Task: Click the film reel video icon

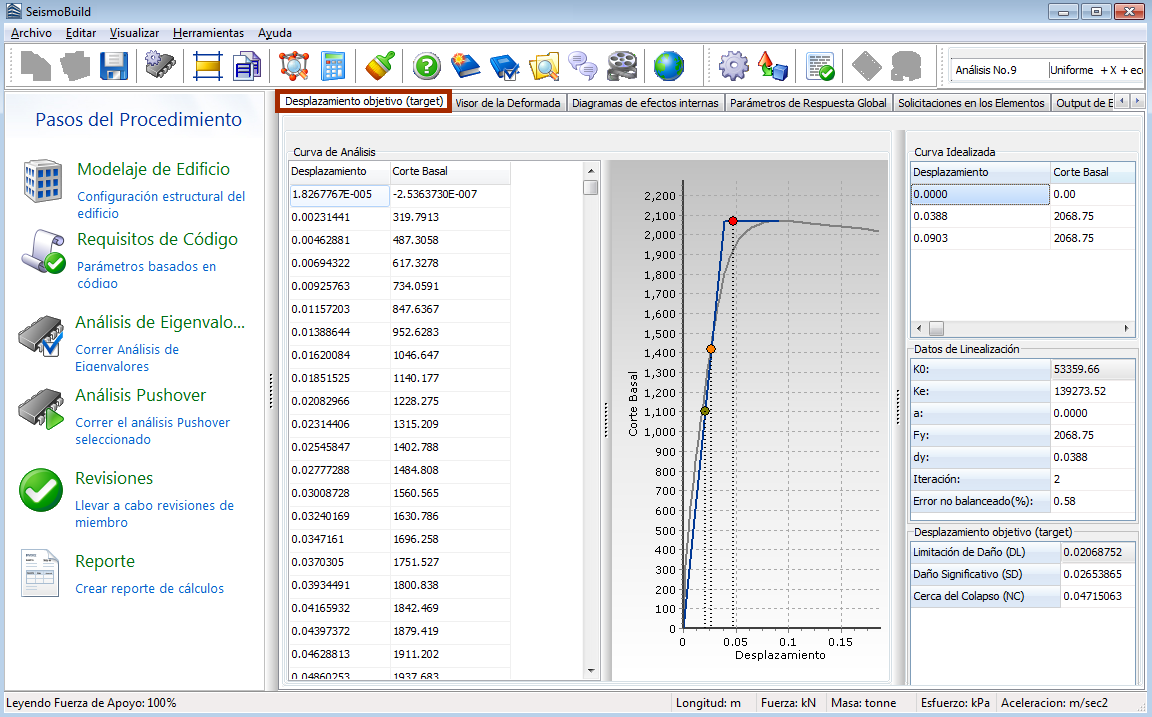Action: coord(621,67)
